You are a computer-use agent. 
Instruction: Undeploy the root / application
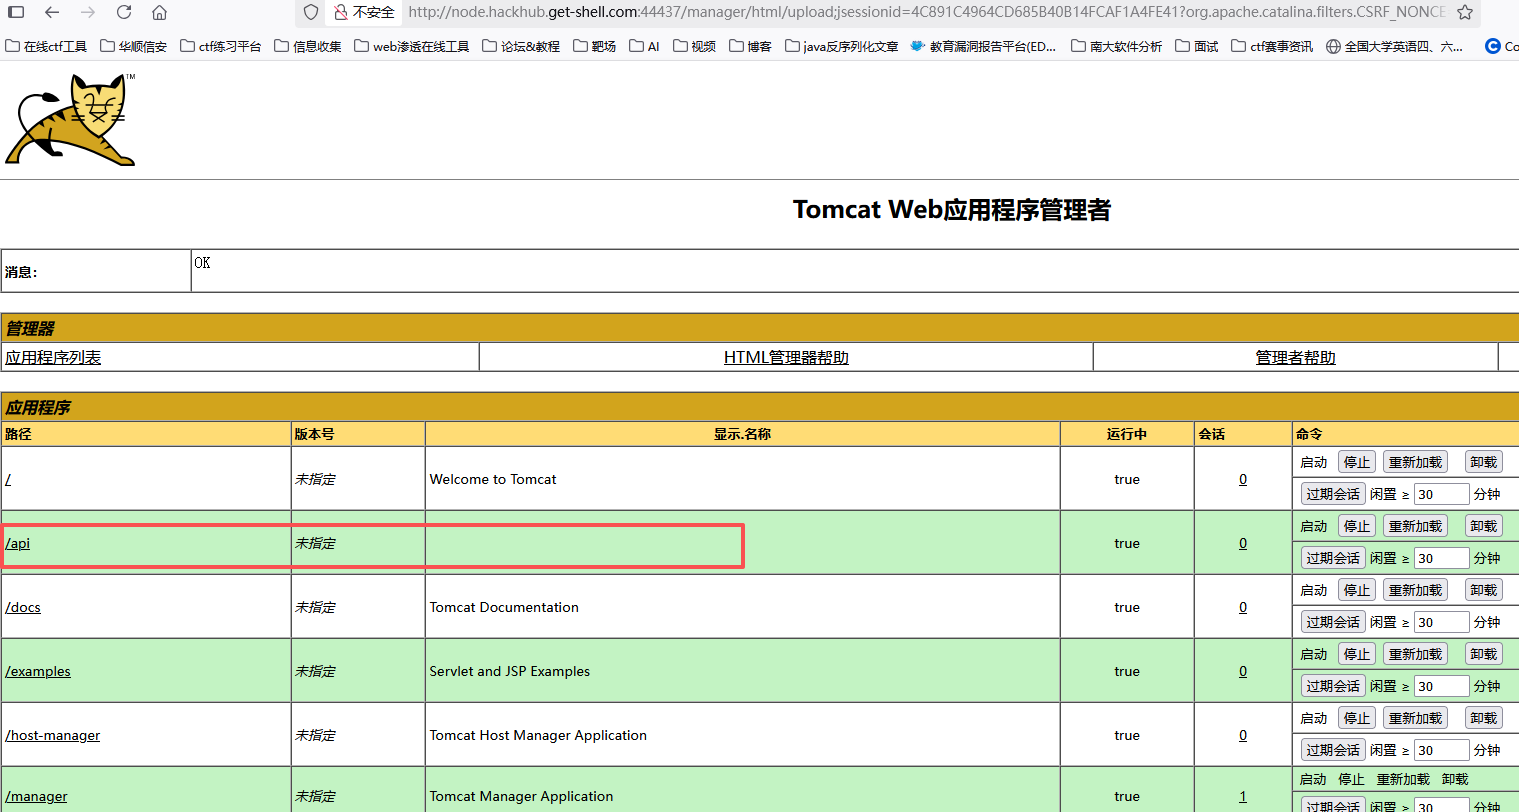click(x=1484, y=462)
